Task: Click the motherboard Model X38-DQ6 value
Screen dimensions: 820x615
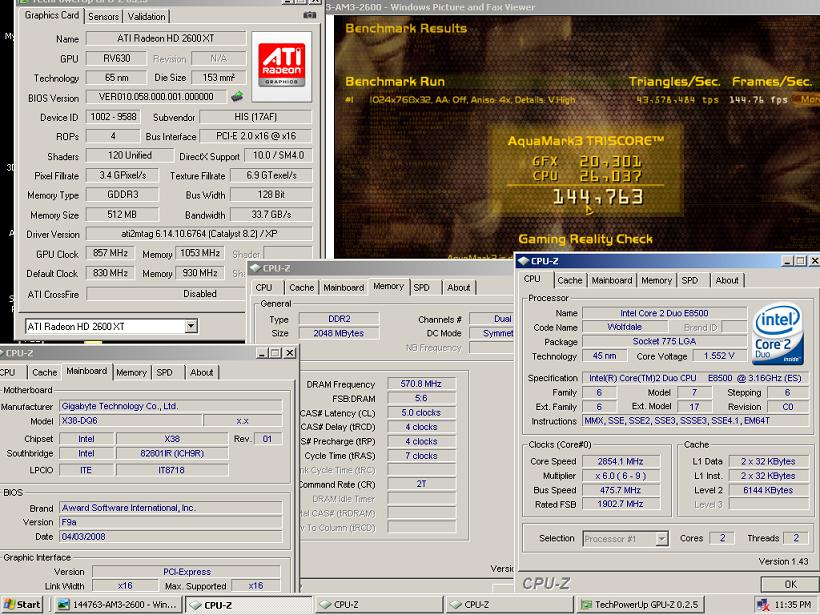Action: [131, 420]
